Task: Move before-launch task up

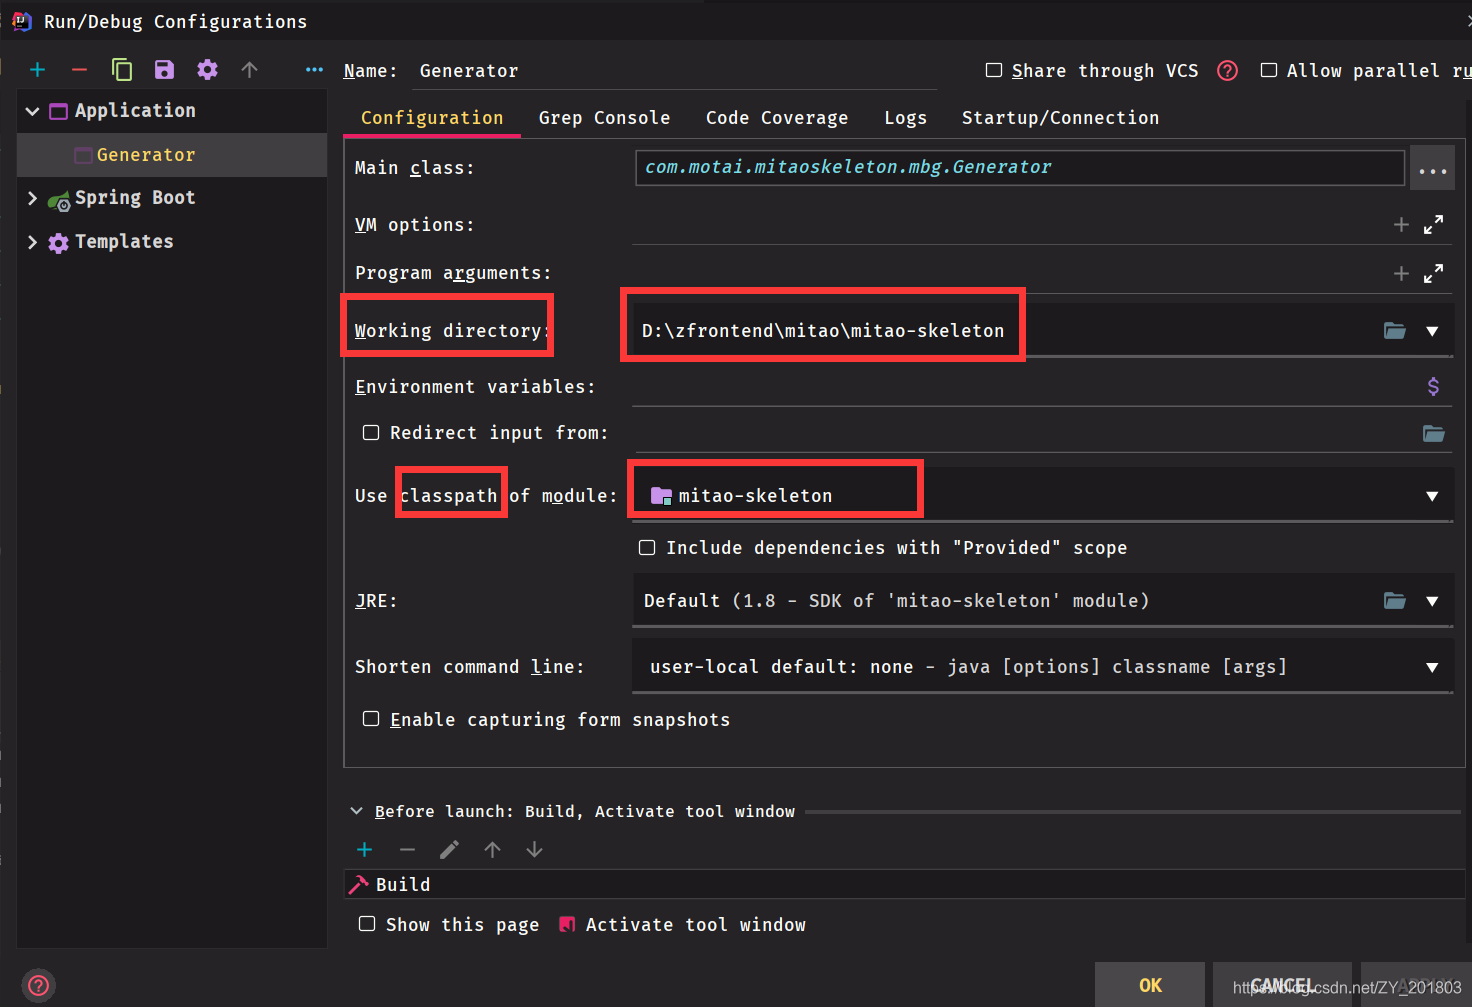Action: pos(492,850)
